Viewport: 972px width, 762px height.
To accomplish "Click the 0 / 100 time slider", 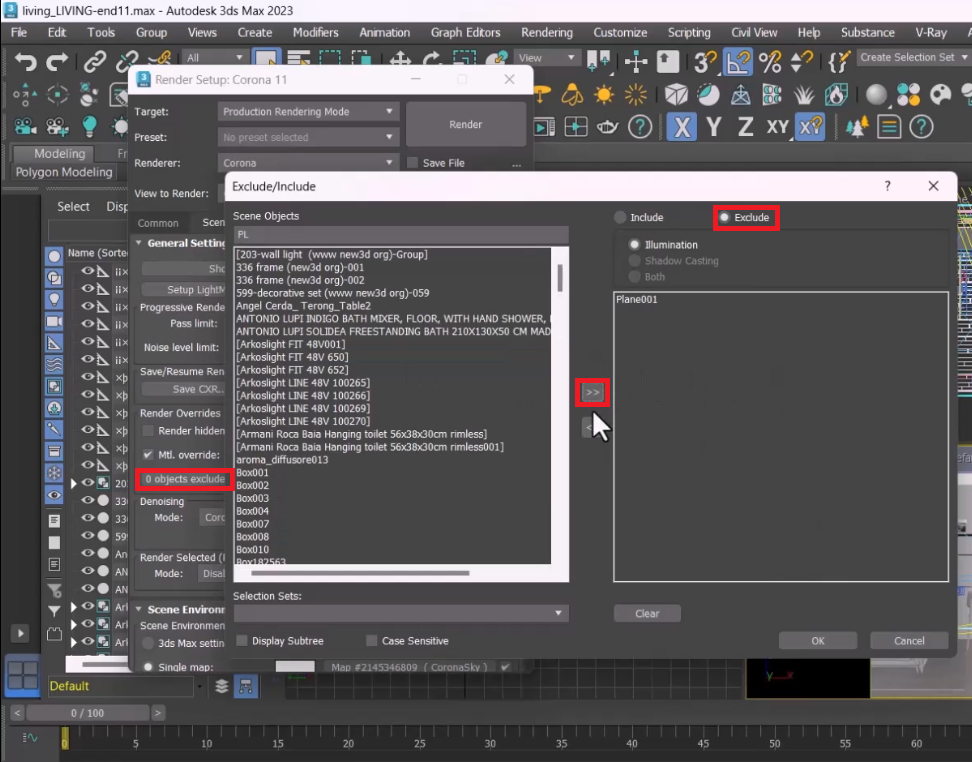I will (x=87, y=713).
